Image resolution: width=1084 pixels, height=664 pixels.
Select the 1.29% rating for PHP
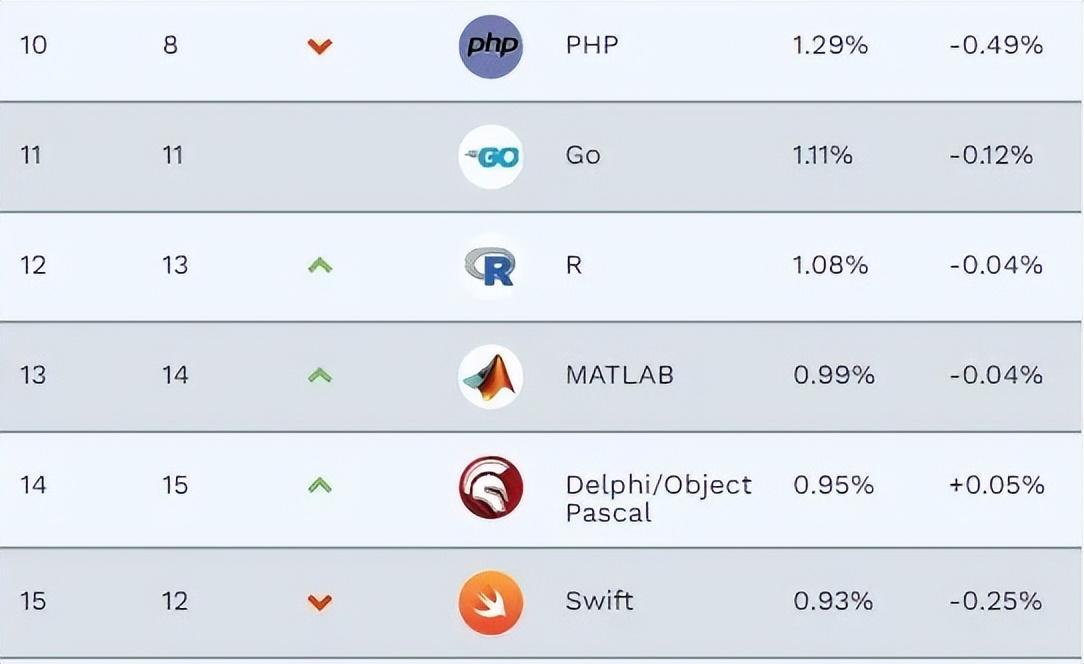pos(830,45)
